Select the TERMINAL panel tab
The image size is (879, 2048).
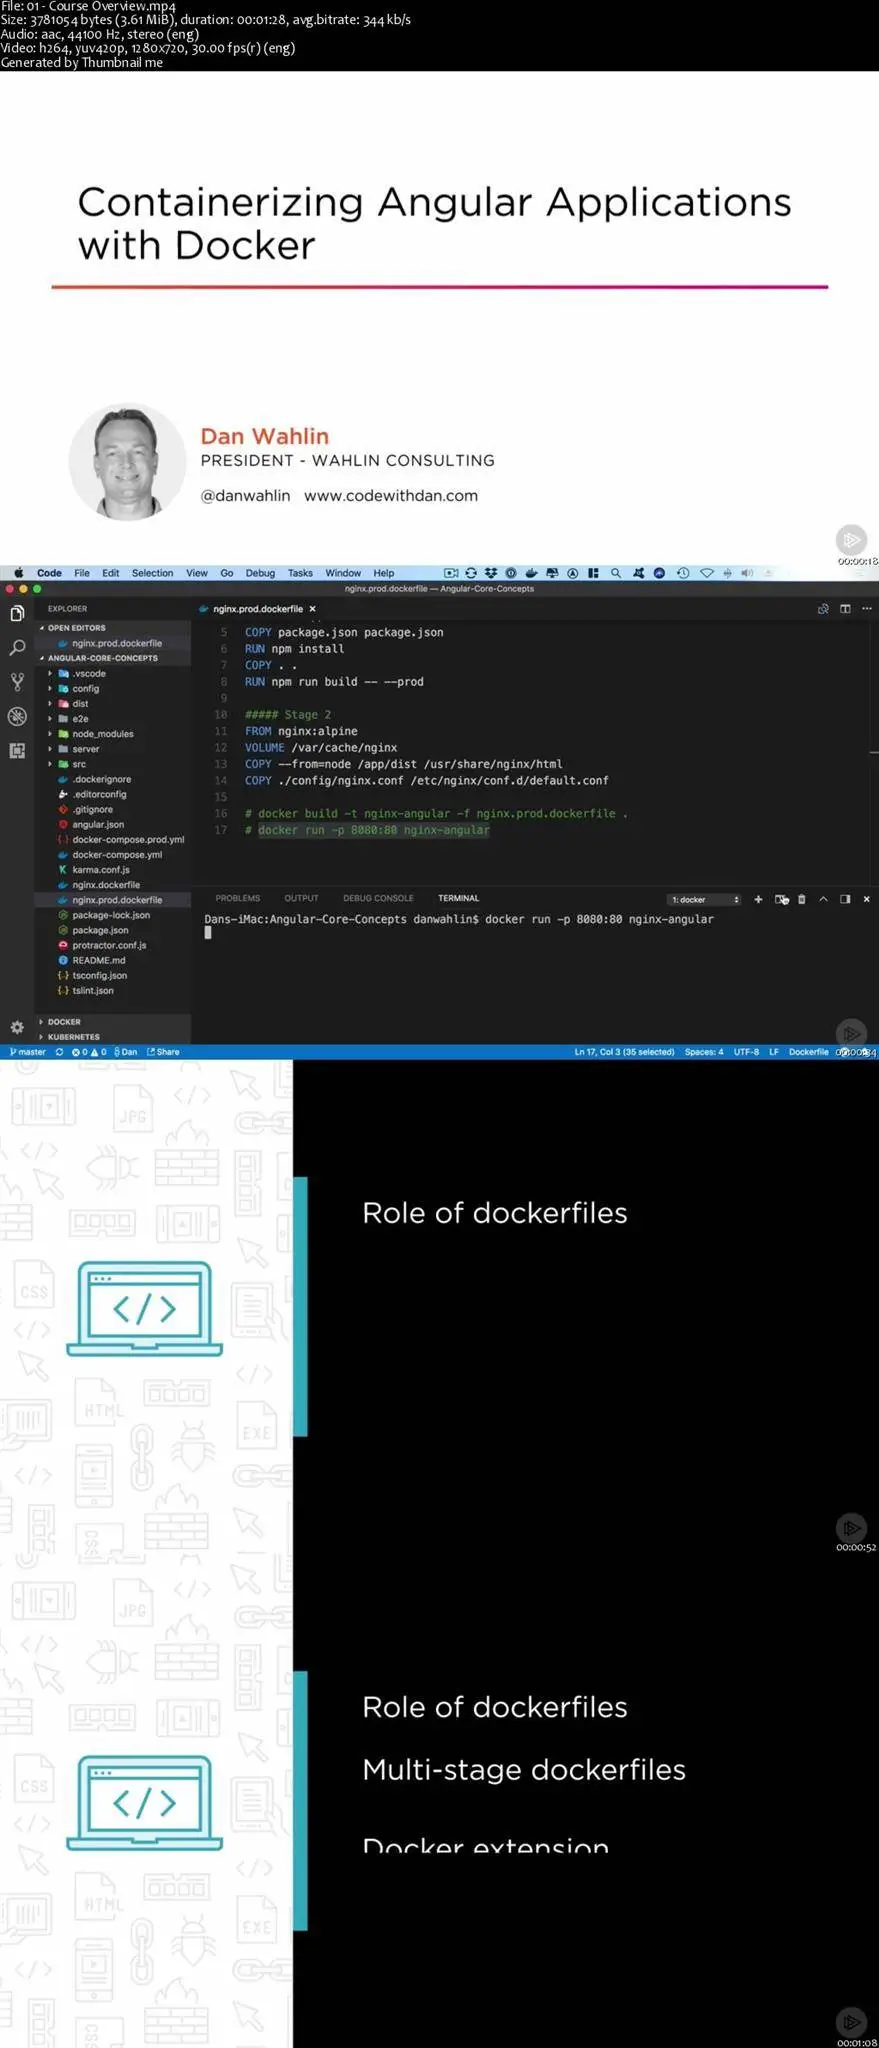[x=458, y=899]
